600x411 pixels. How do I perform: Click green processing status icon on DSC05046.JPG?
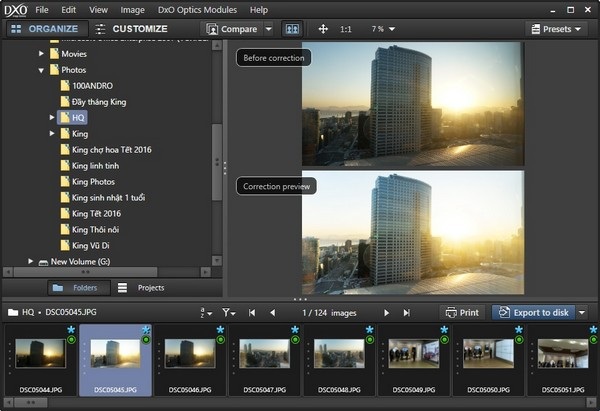220,339
